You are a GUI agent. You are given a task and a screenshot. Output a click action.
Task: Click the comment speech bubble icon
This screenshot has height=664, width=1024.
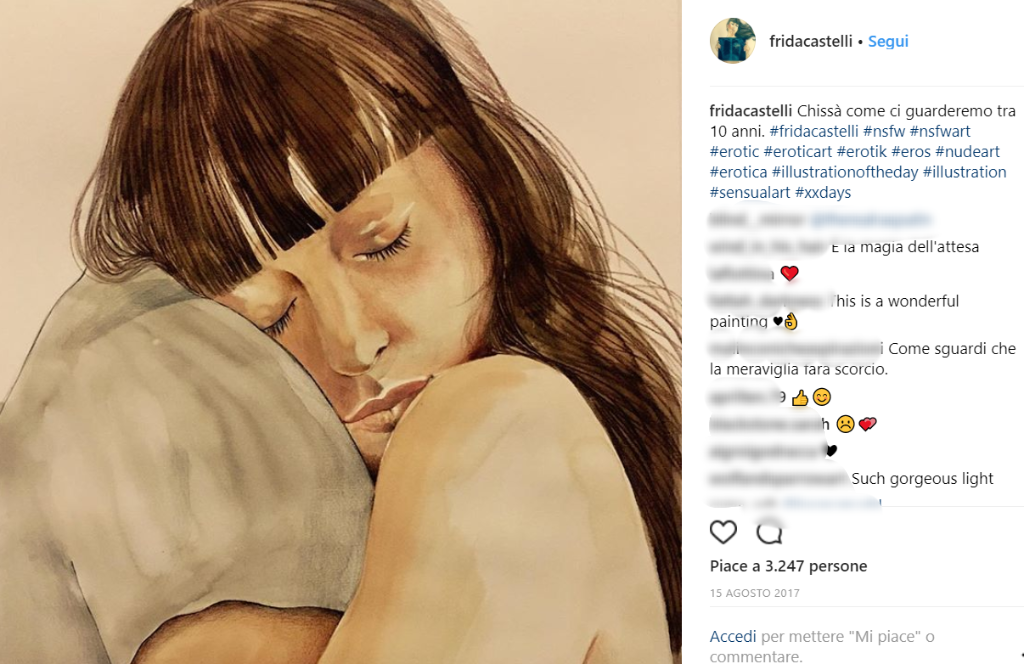coord(769,532)
